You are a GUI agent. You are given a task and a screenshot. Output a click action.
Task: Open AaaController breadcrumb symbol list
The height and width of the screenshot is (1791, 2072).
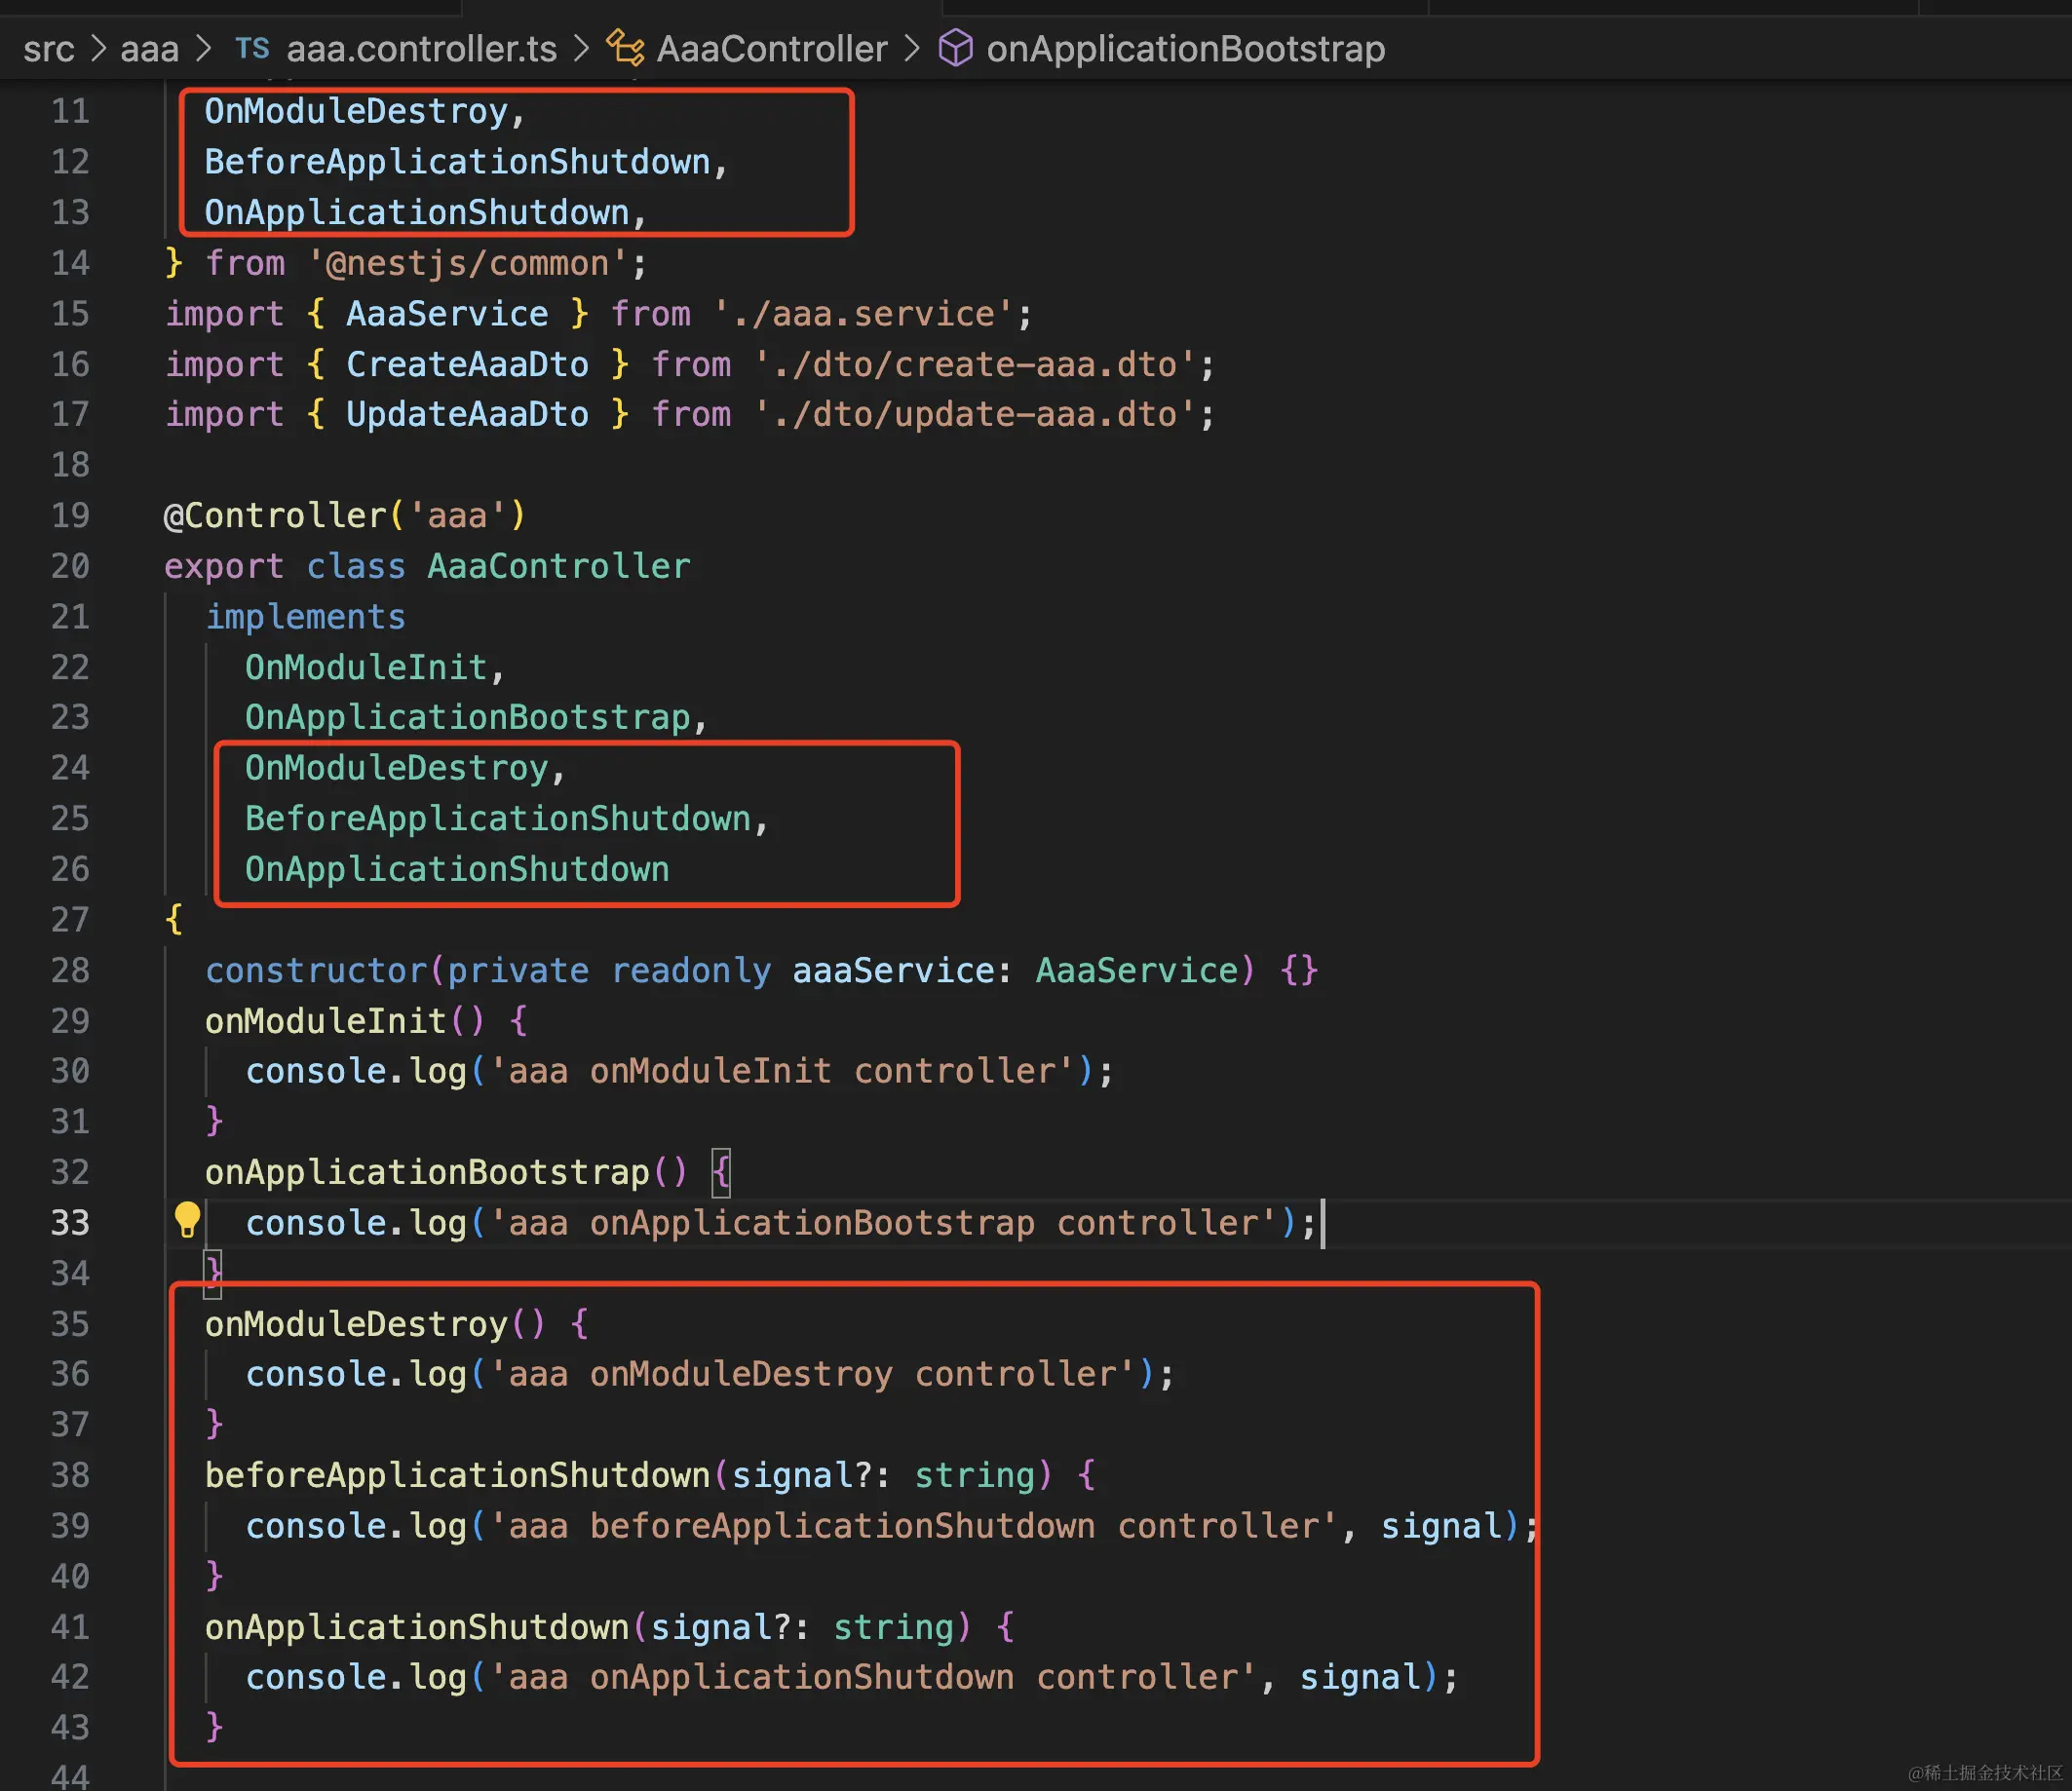pos(771,48)
